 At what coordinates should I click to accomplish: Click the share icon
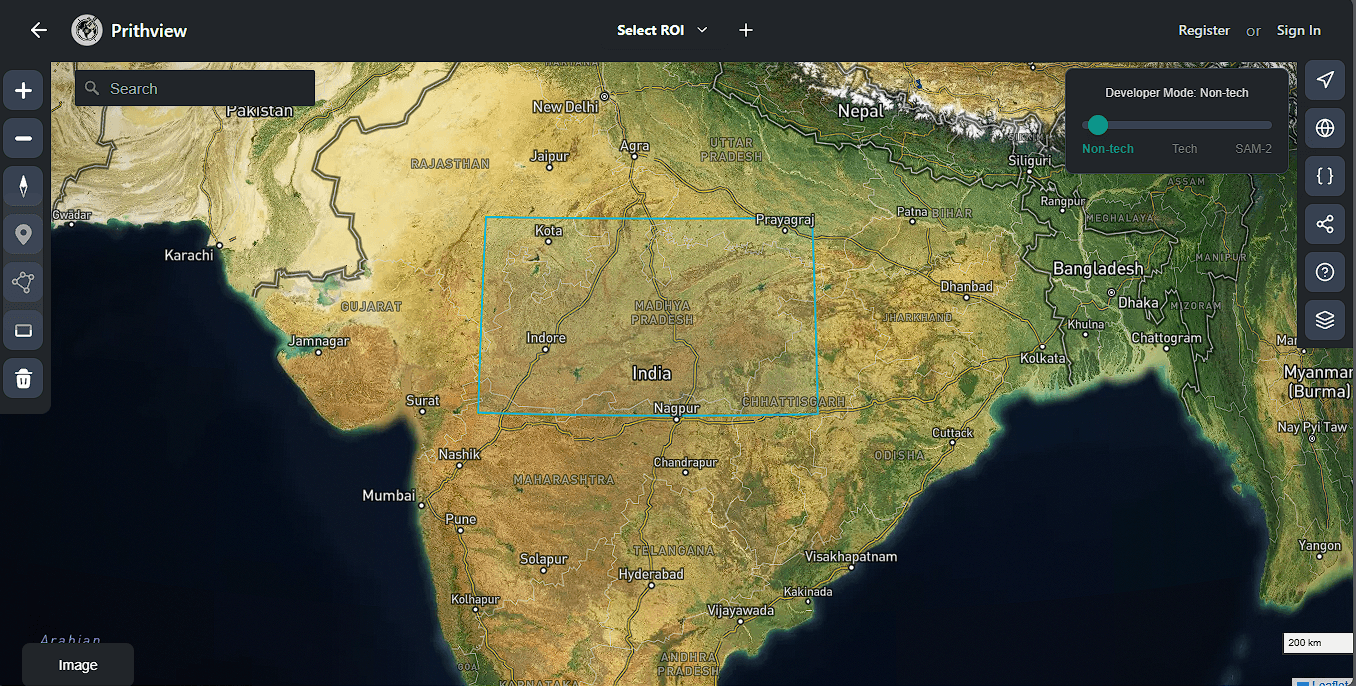point(1325,224)
